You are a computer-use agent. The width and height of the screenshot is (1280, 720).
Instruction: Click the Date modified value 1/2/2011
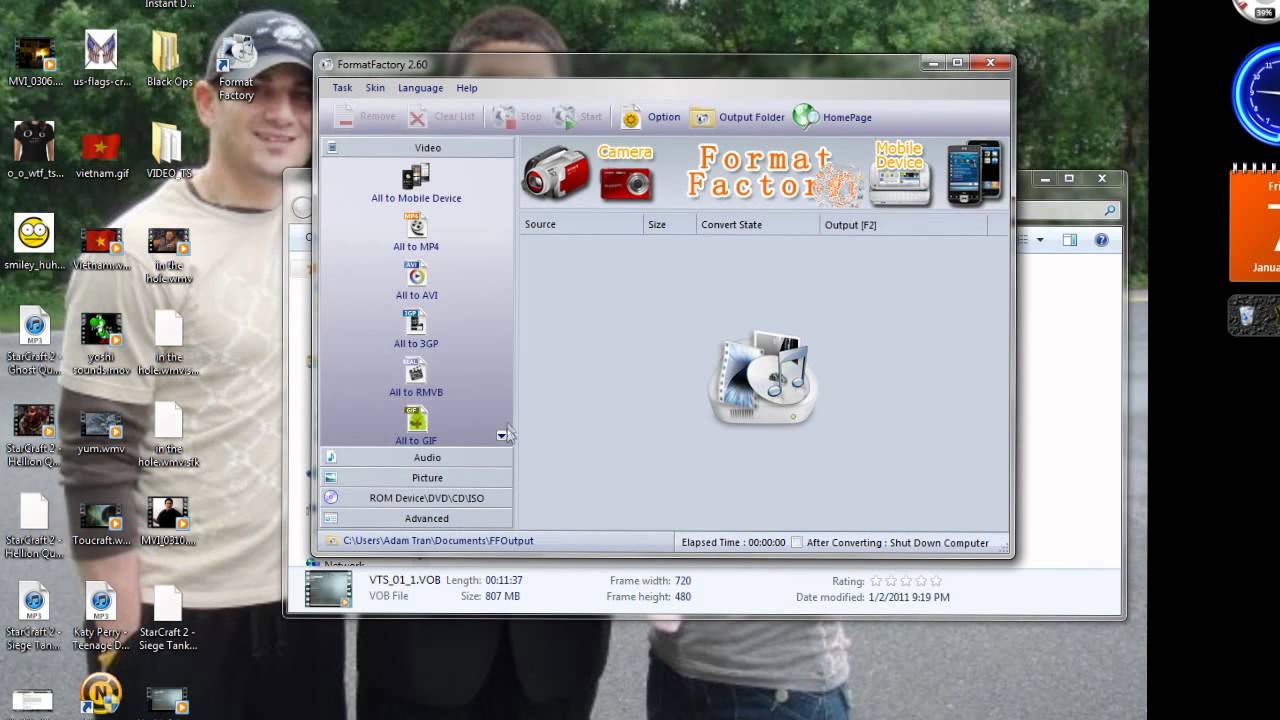(x=910, y=597)
